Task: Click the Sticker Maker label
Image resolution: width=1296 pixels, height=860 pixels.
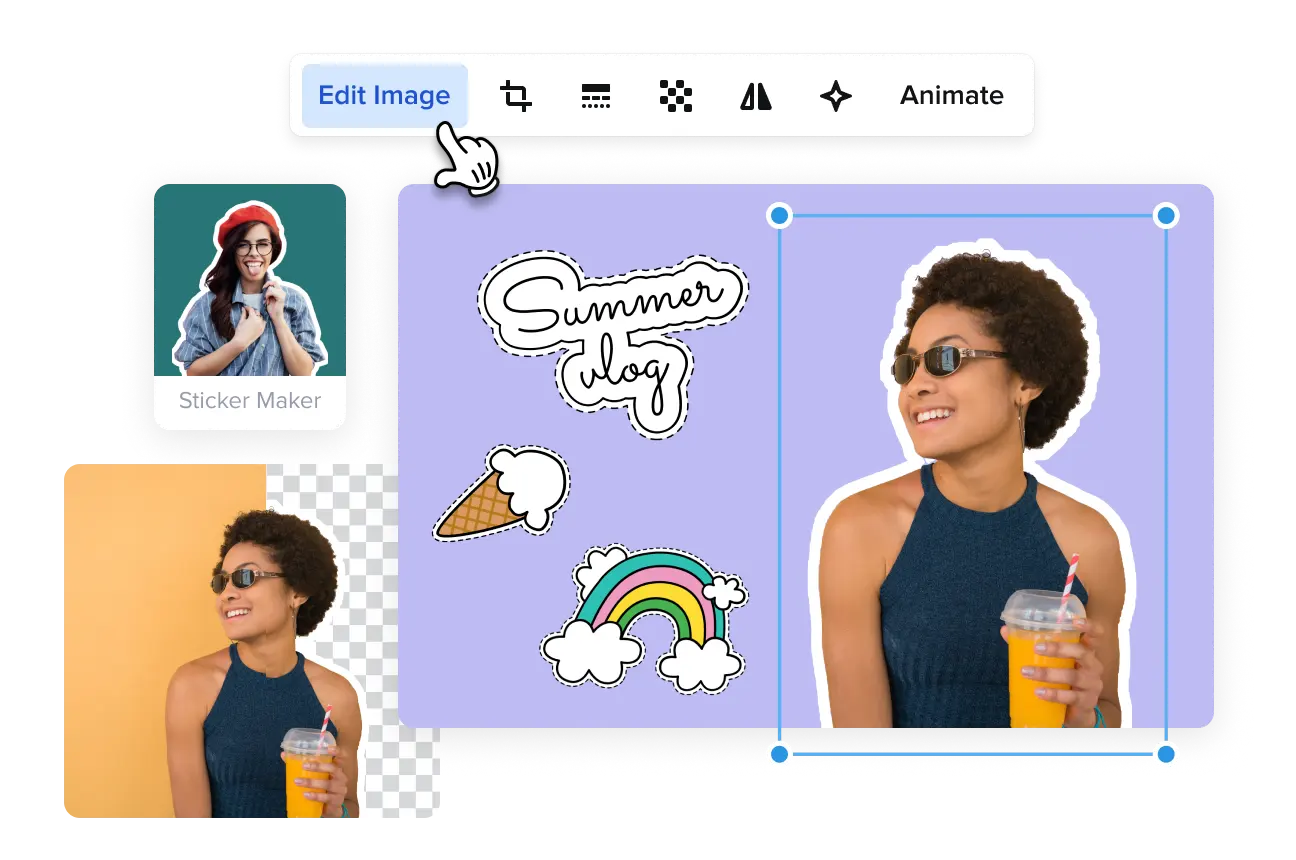Action: point(249,401)
